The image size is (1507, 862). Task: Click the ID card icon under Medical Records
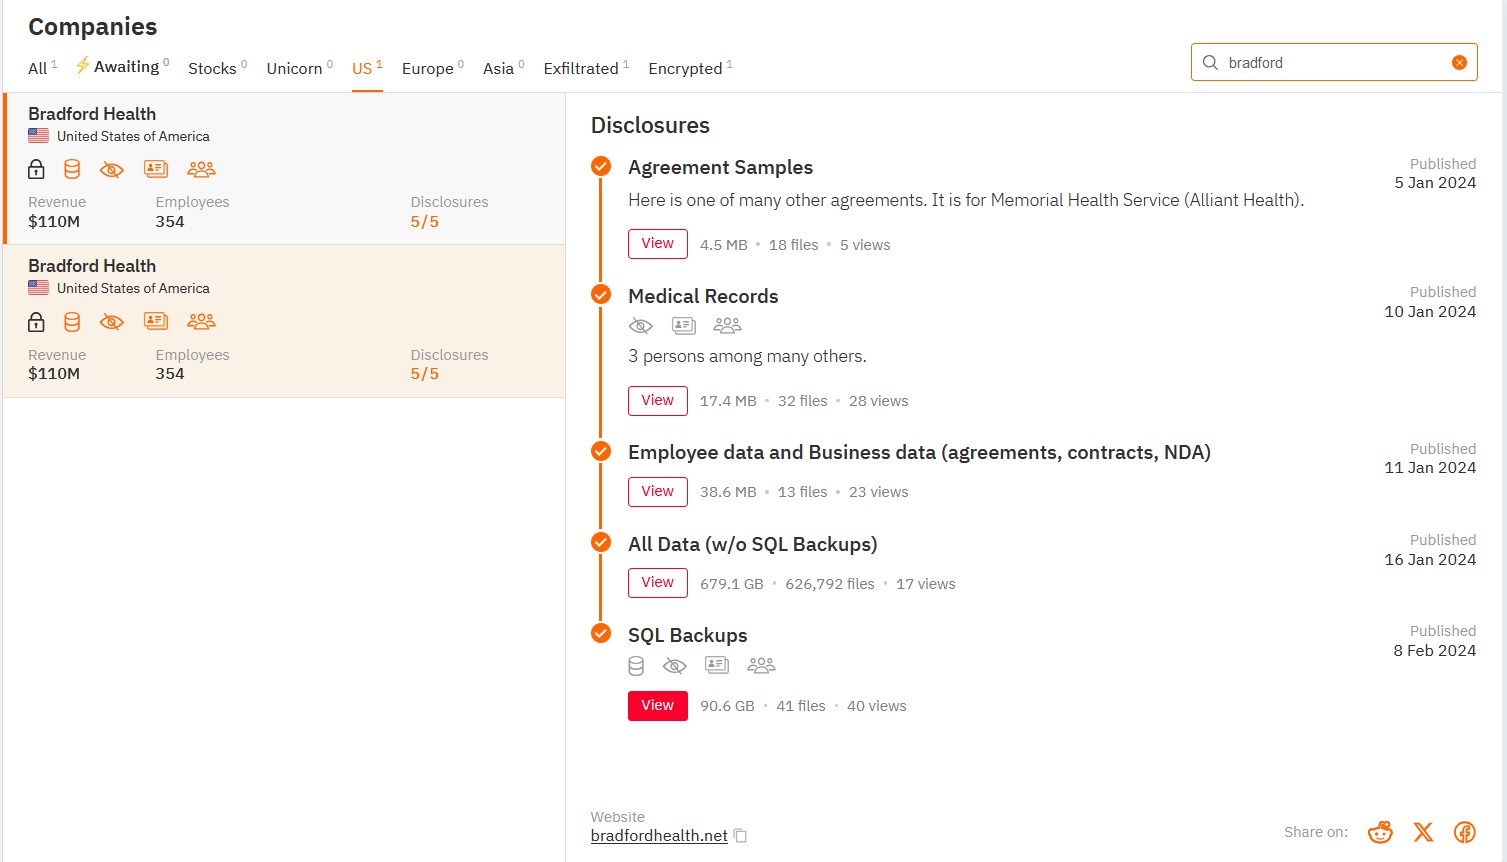[x=684, y=326]
